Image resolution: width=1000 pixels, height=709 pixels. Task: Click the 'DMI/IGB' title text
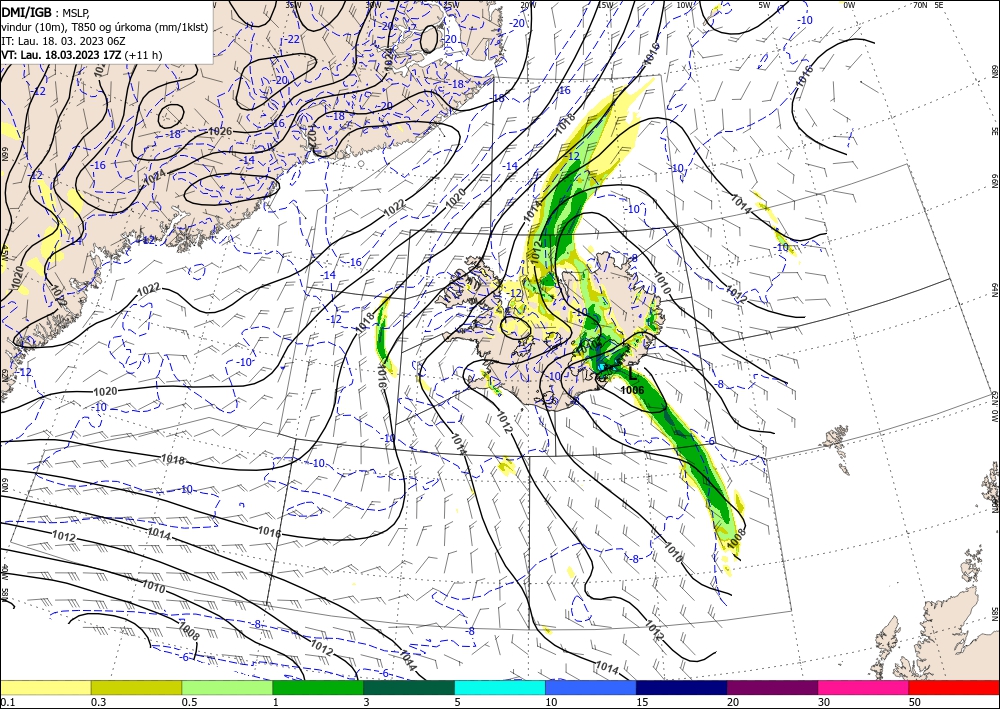26,11
